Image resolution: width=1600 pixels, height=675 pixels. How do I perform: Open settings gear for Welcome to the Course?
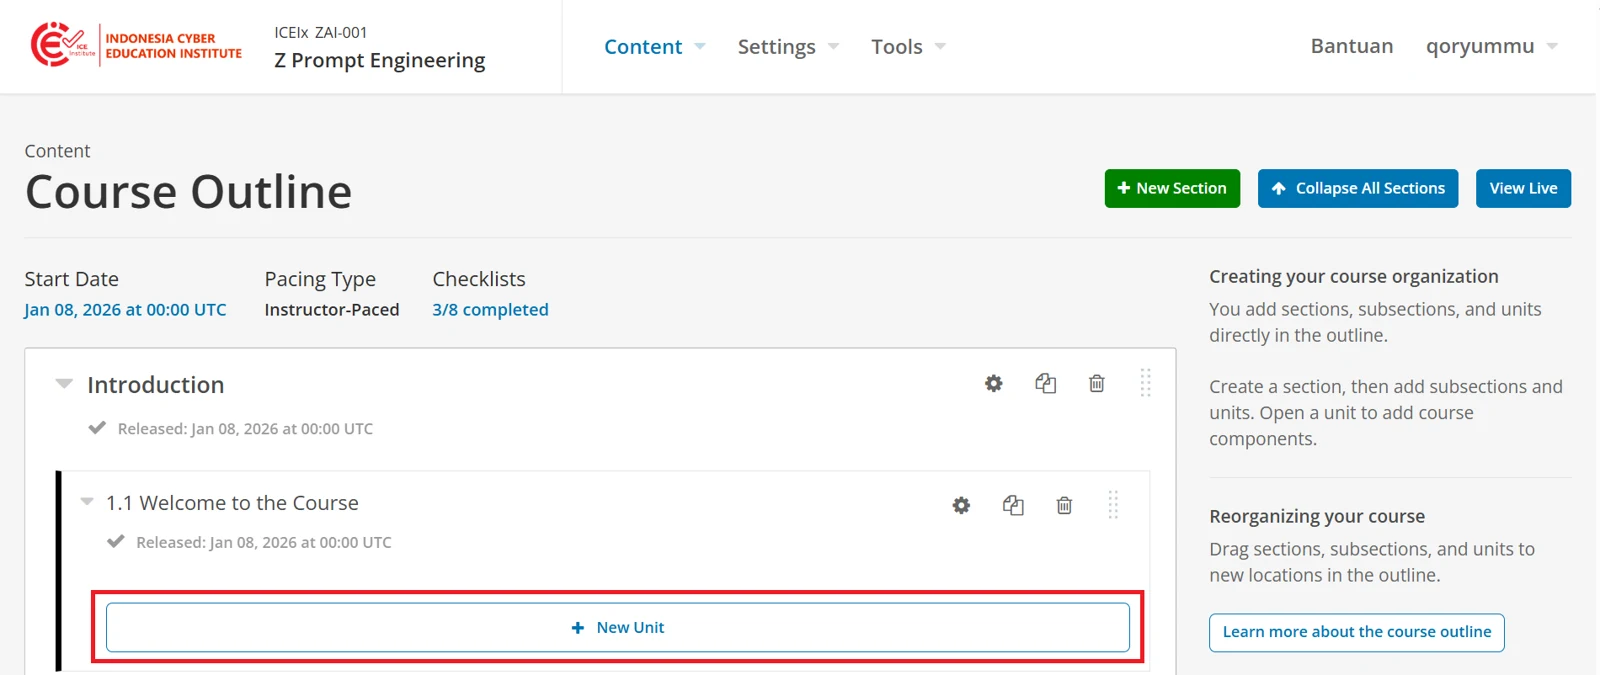click(961, 506)
